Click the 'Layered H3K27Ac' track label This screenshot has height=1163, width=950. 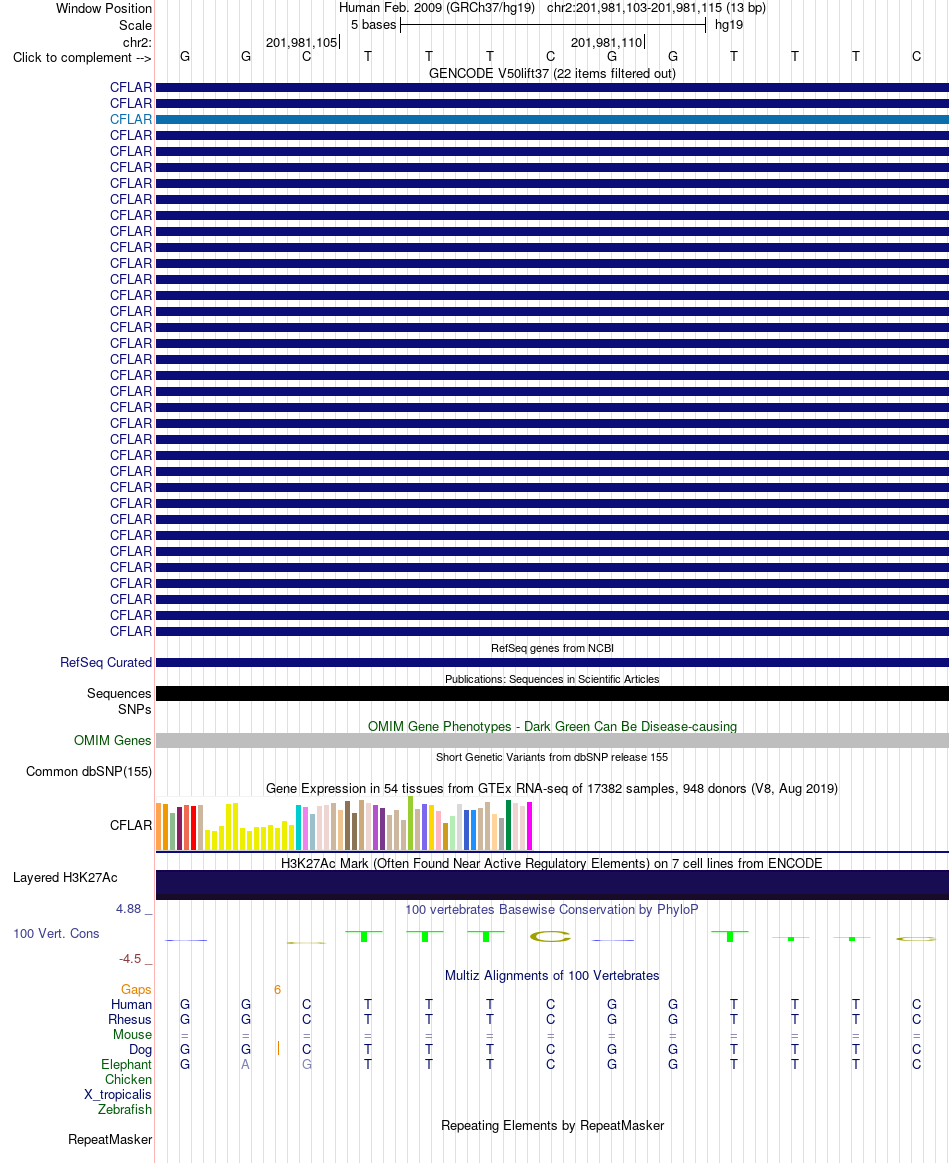(65, 877)
